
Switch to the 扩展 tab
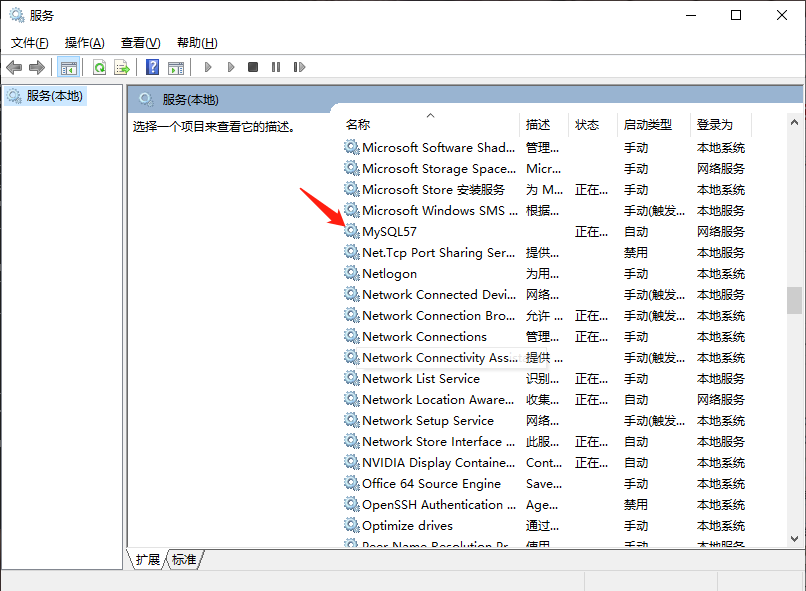(148, 559)
